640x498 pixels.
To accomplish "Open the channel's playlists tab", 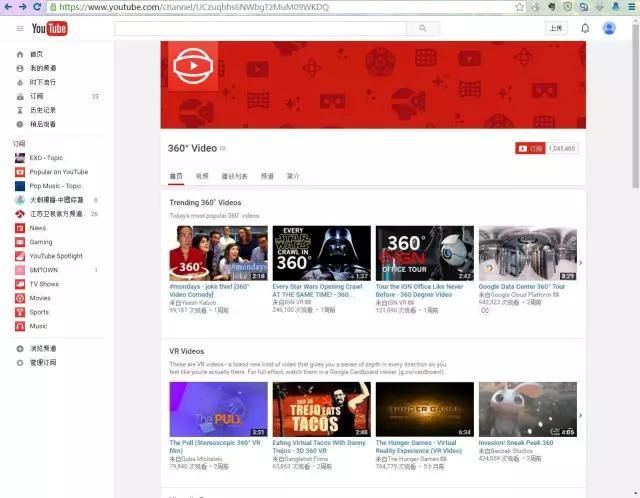I will (234, 176).
